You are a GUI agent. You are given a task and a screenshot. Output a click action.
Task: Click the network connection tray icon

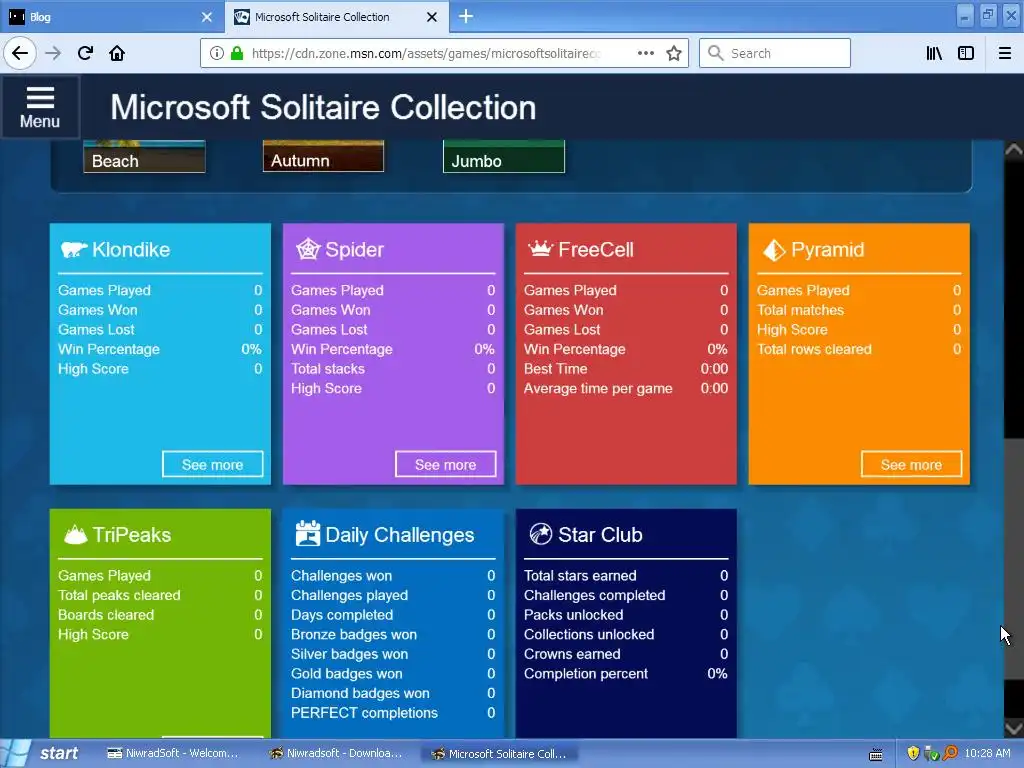click(x=931, y=754)
